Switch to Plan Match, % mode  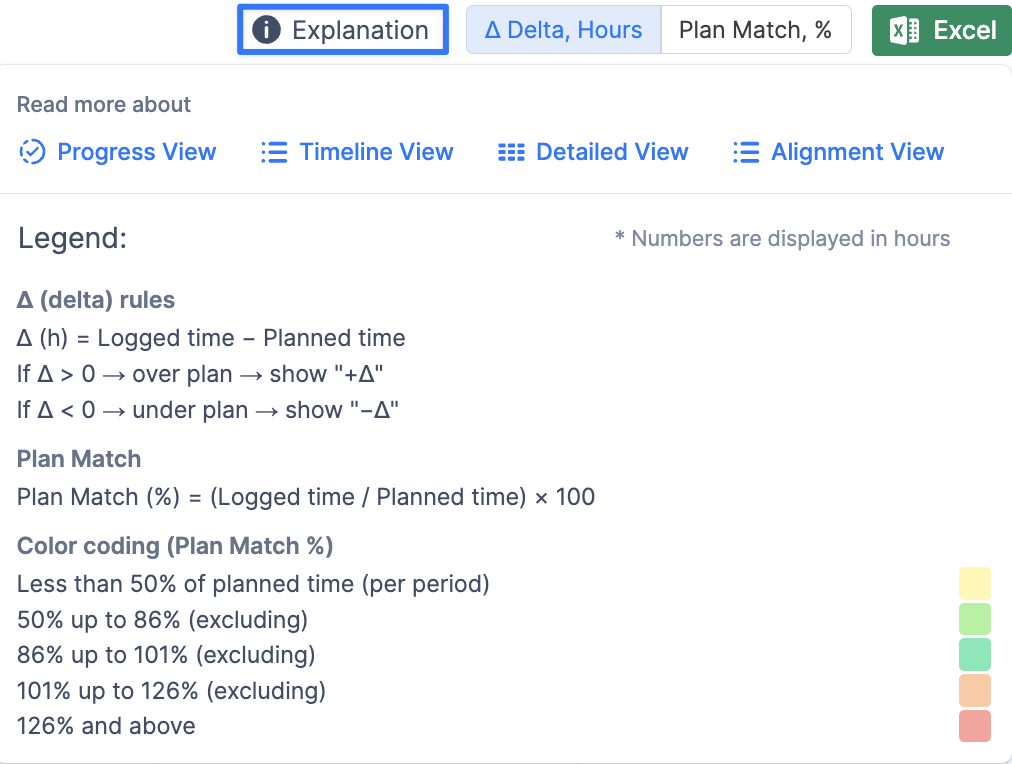pyautogui.click(x=756, y=30)
